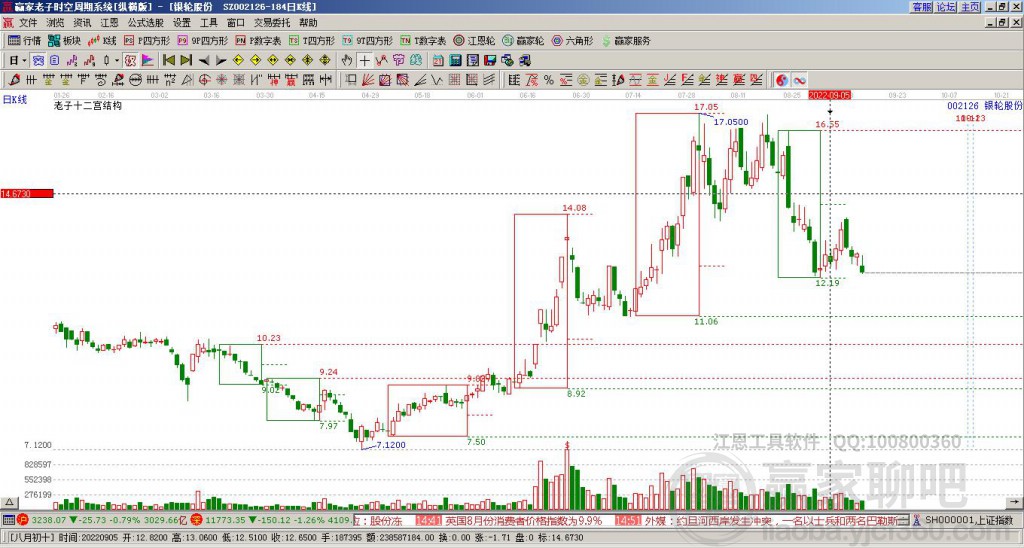This screenshot has height=548, width=1024.
Task: Open the 六角形 hexagon tool
Action: pos(572,40)
